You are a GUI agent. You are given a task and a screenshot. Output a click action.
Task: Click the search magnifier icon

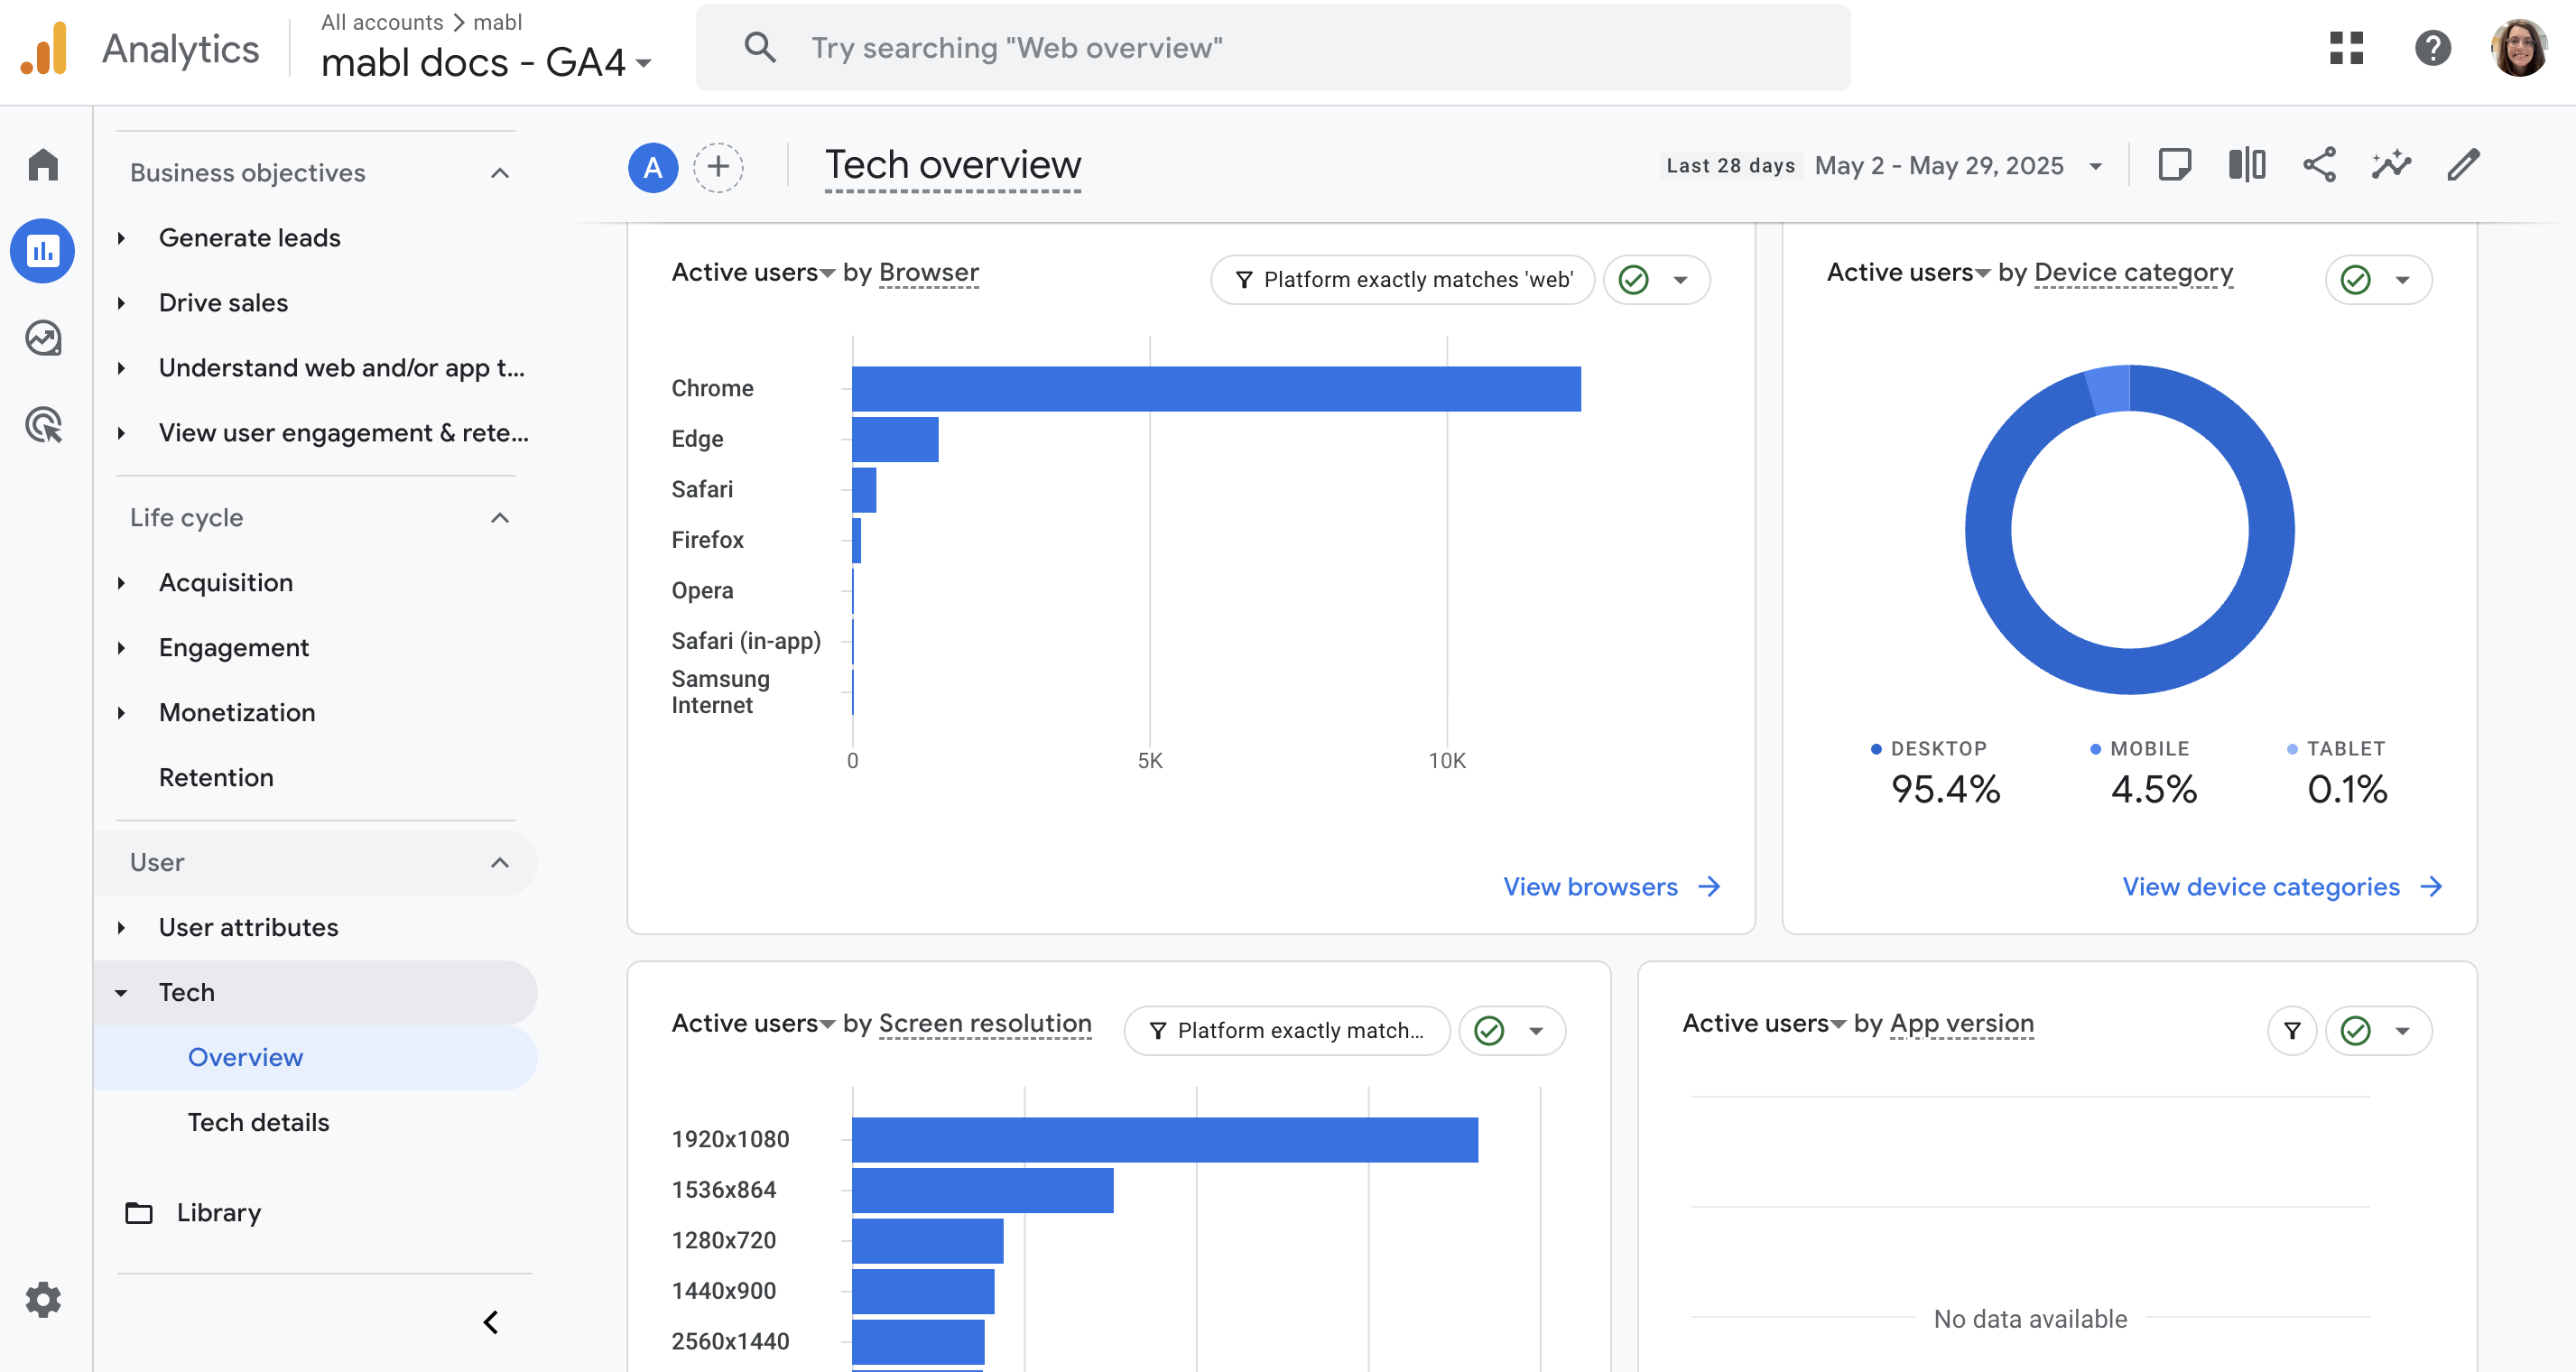click(x=760, y=47)
